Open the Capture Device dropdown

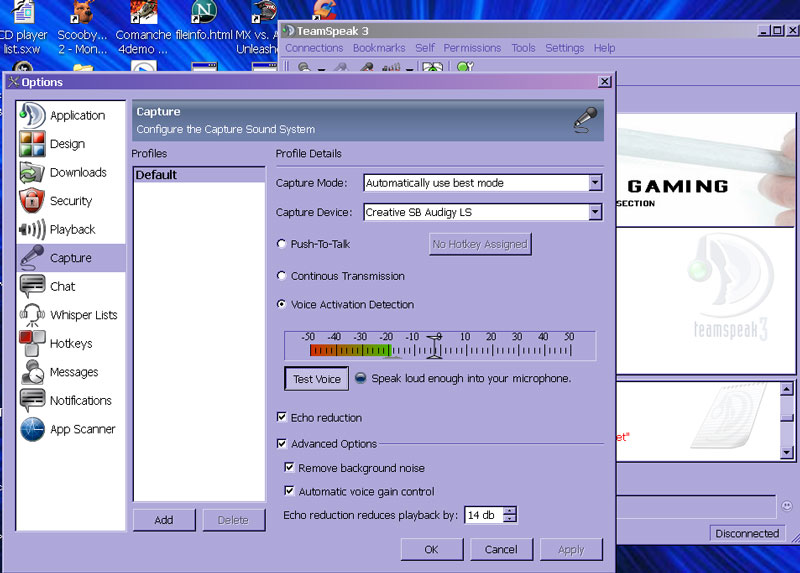(x=595, y=212)
